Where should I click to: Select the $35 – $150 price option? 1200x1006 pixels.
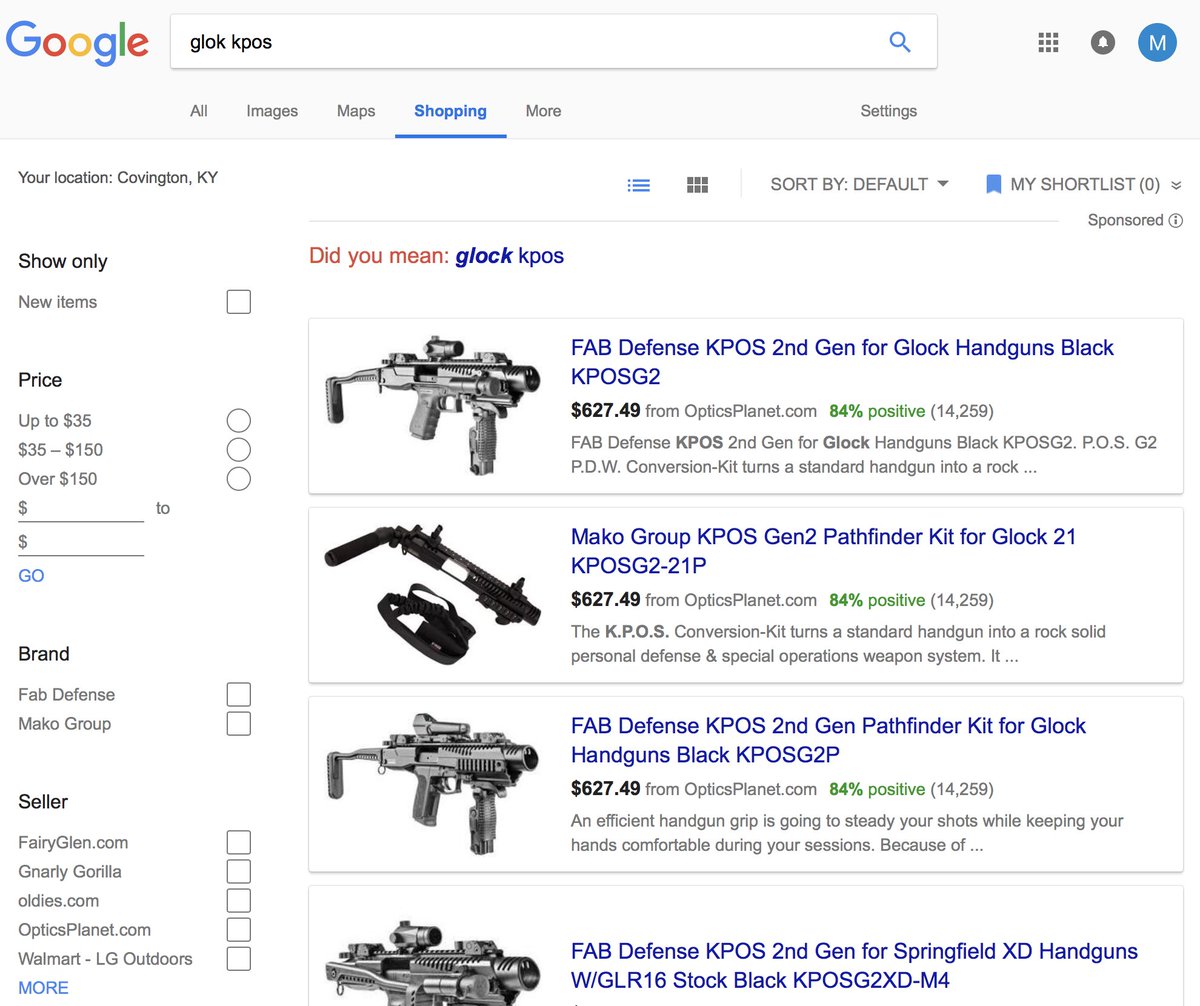(238, 449)
